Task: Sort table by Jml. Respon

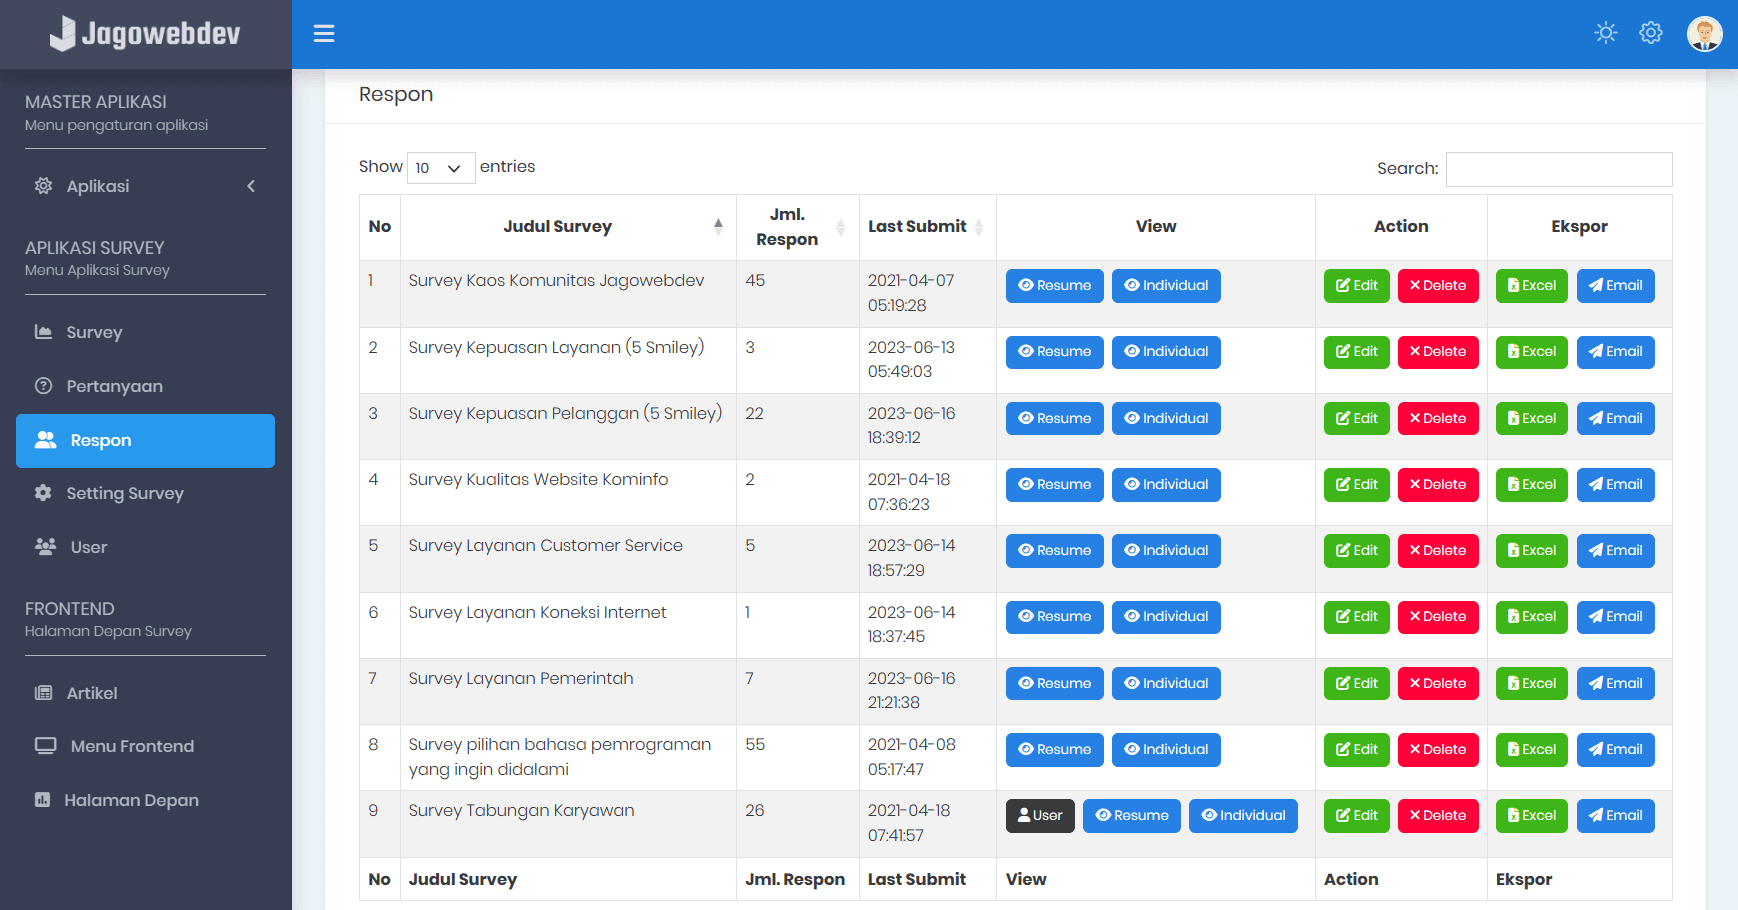Action: click(798, 227)
